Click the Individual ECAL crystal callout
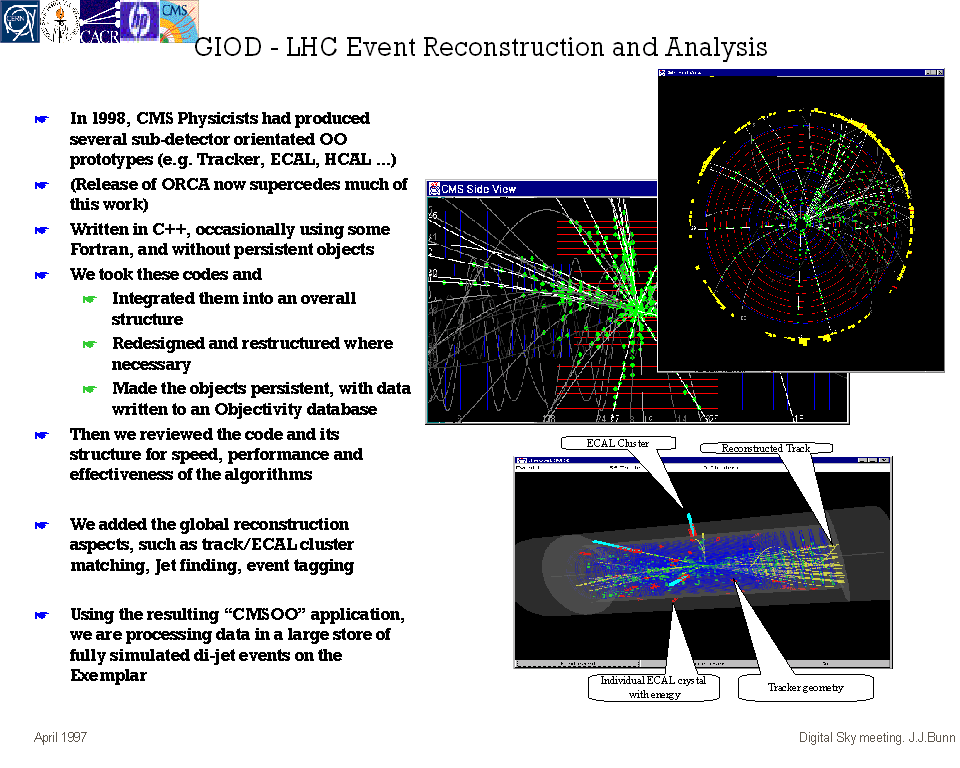 tap(652, 687)
